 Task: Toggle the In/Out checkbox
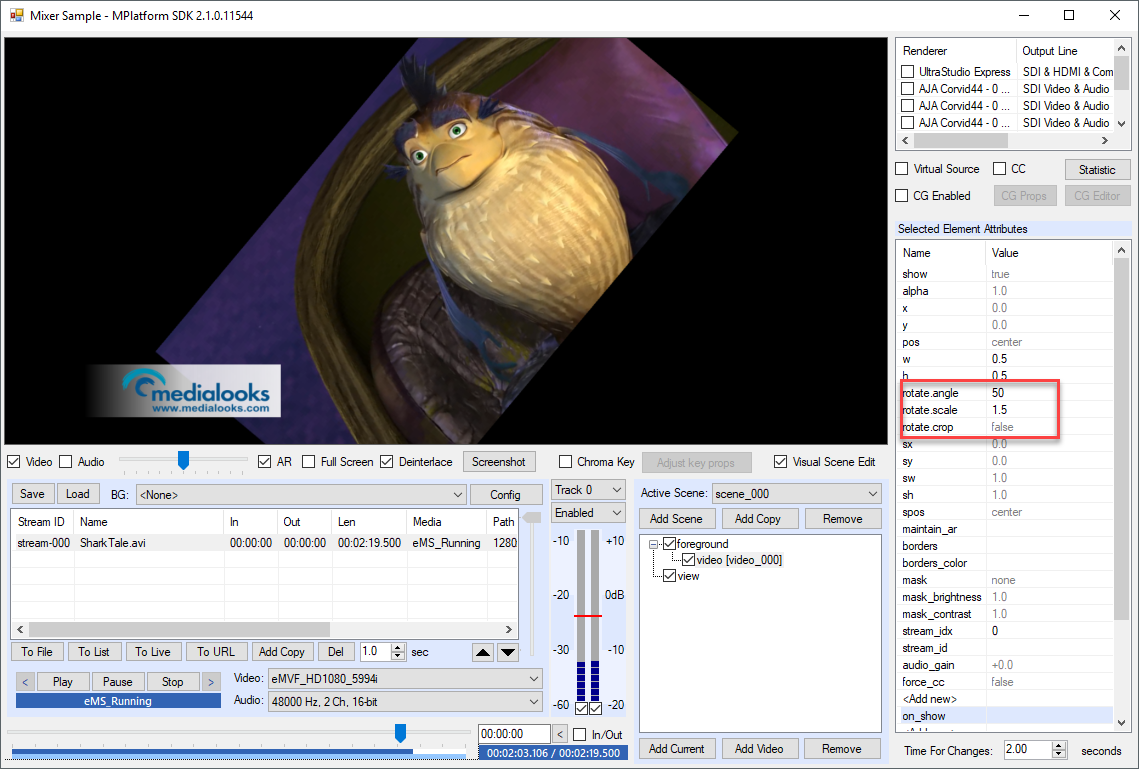[580, 734]
